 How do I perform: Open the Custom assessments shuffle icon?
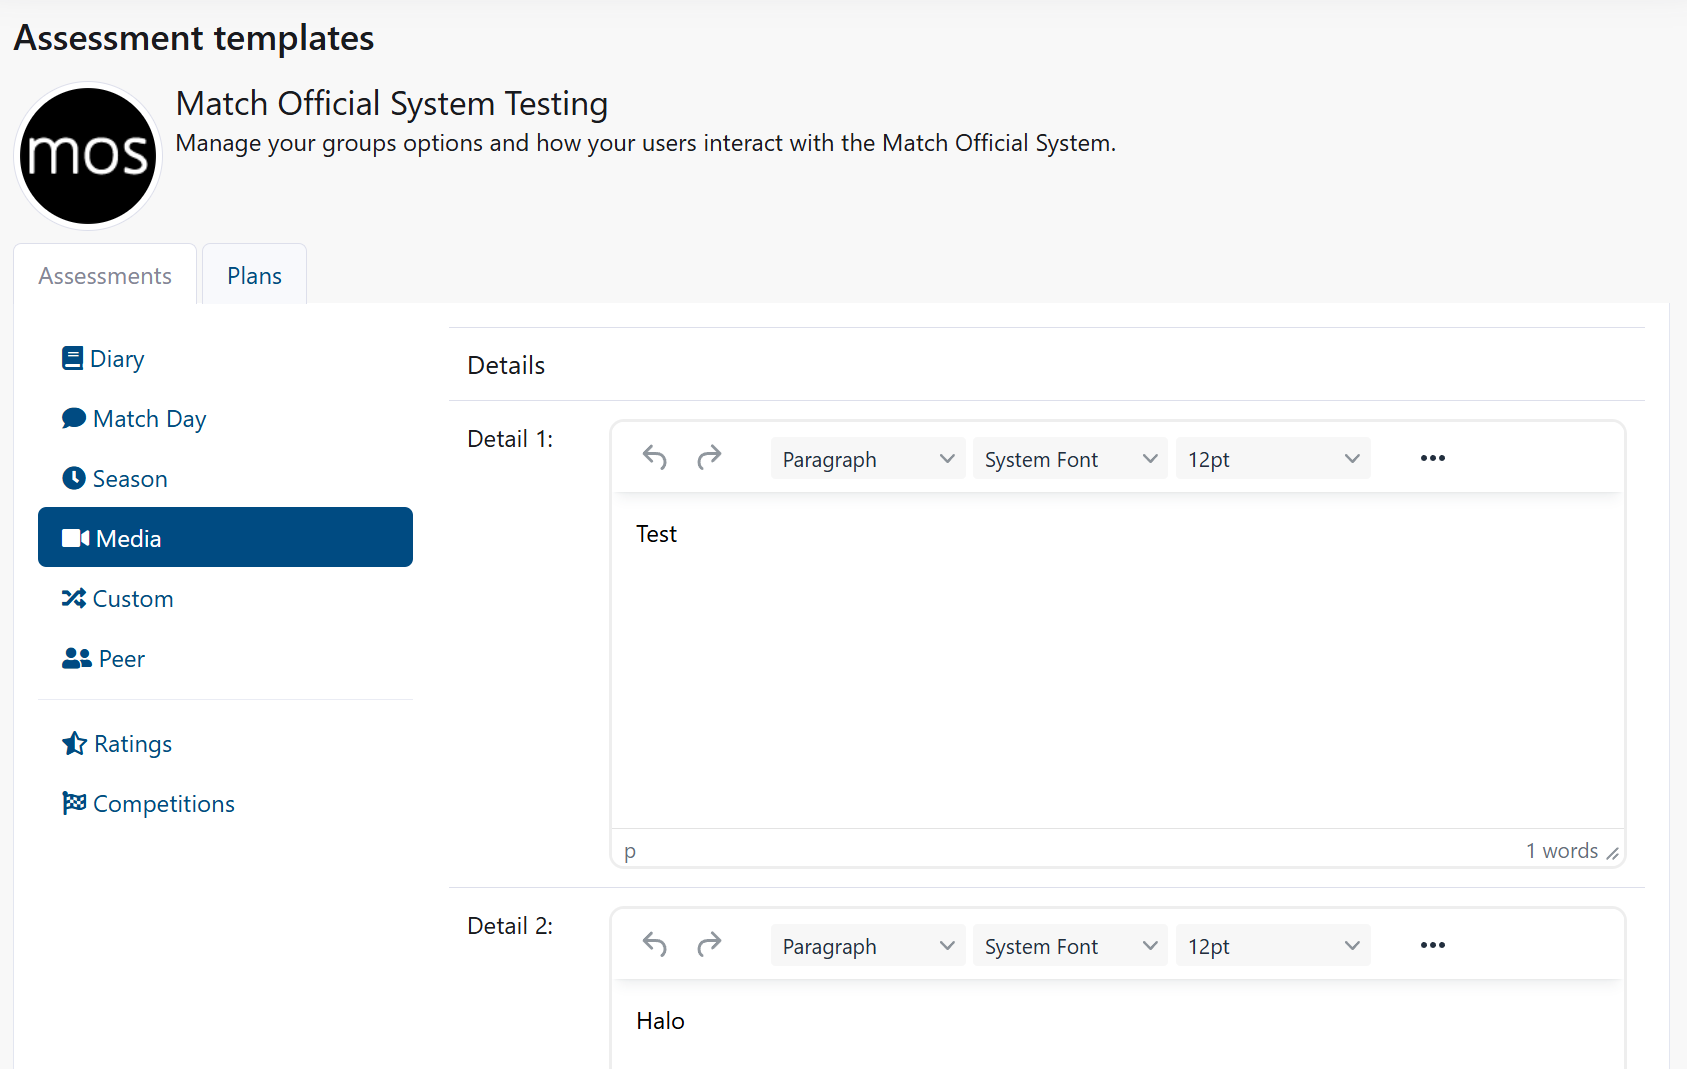pyautogui.click(x=74, y=598)
